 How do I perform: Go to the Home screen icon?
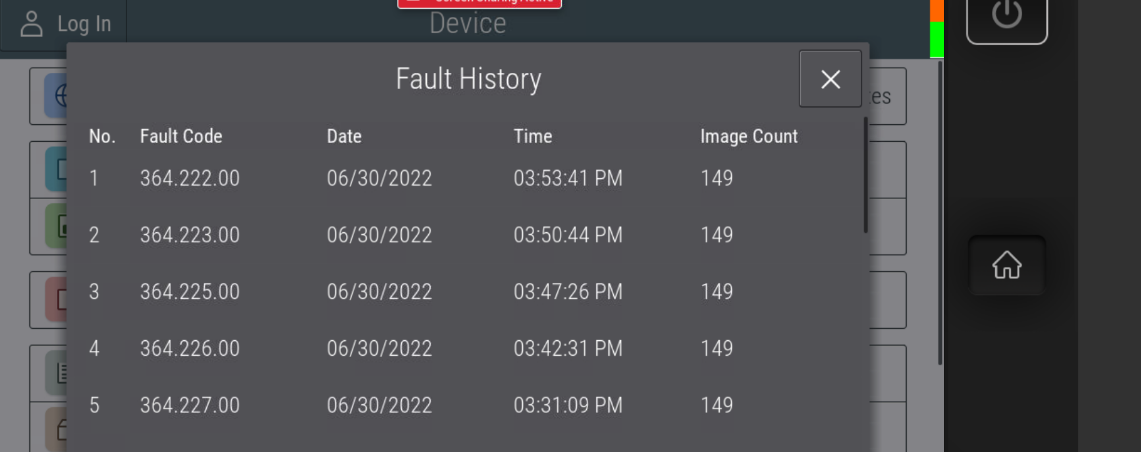1006,266
